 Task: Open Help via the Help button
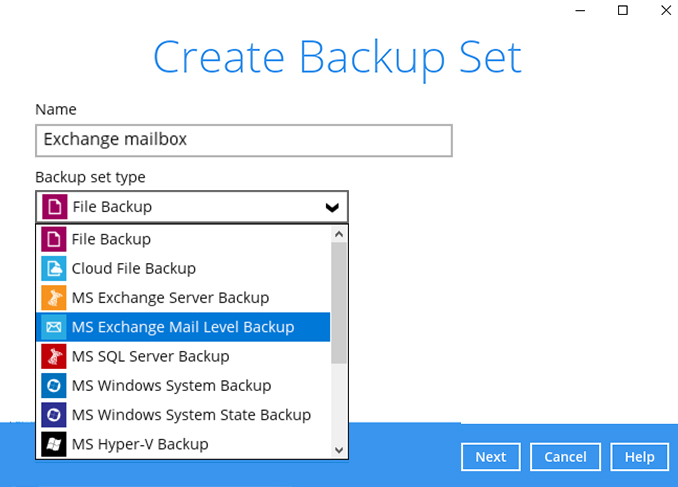pyautogui.click(x=640, y=457)
